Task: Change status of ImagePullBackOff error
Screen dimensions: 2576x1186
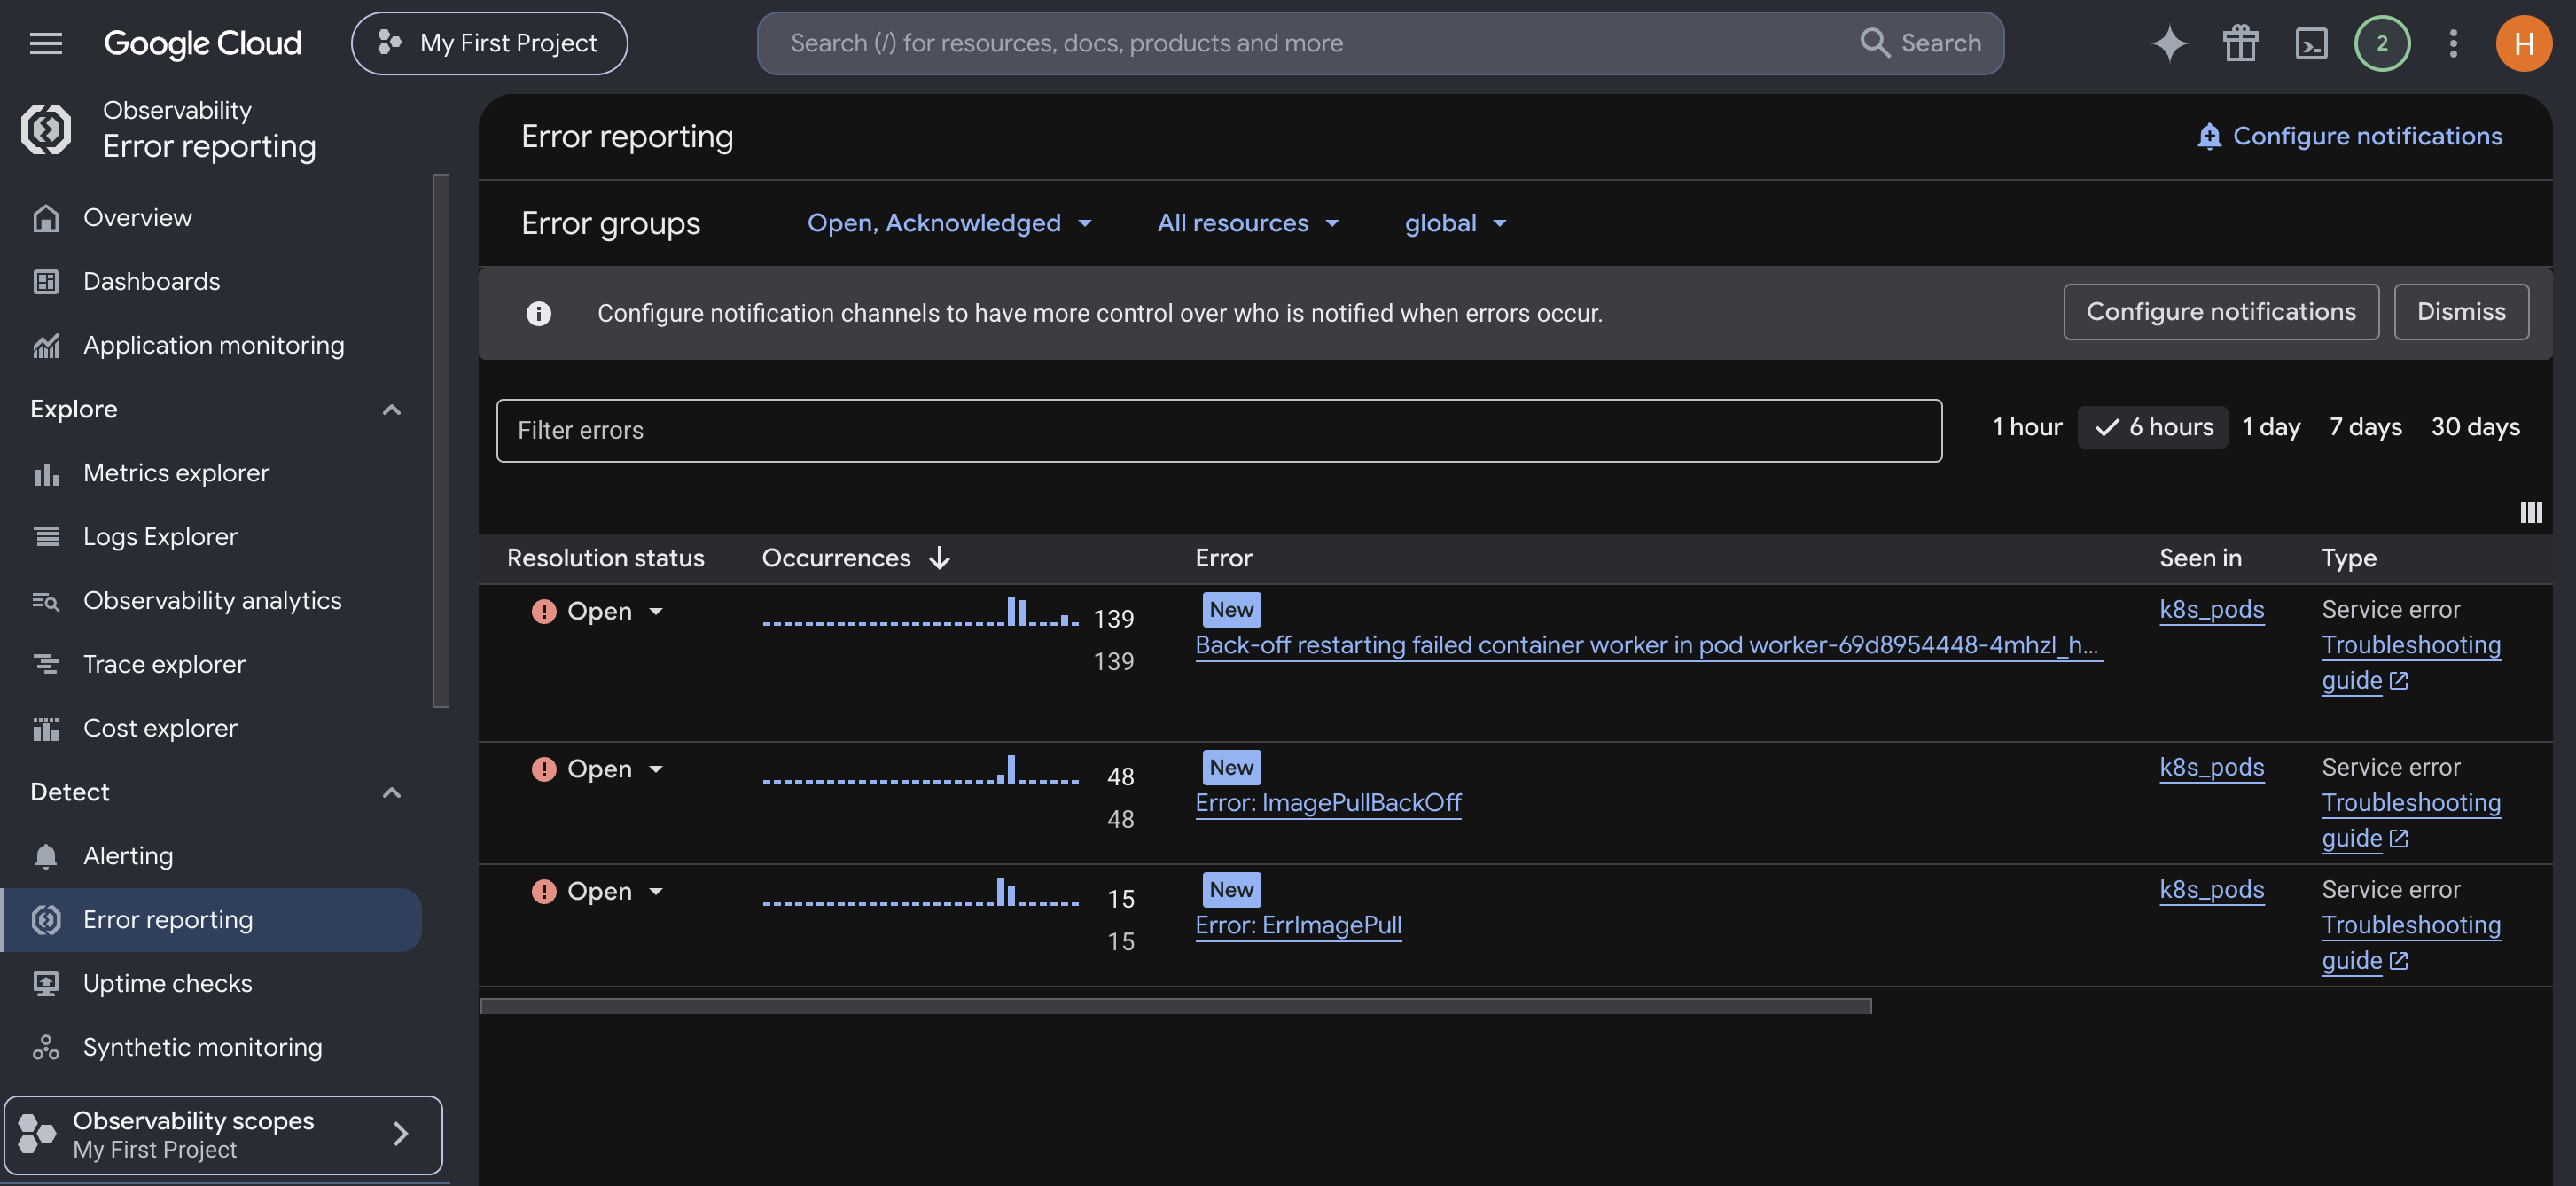Action: (x=598, y=769)
